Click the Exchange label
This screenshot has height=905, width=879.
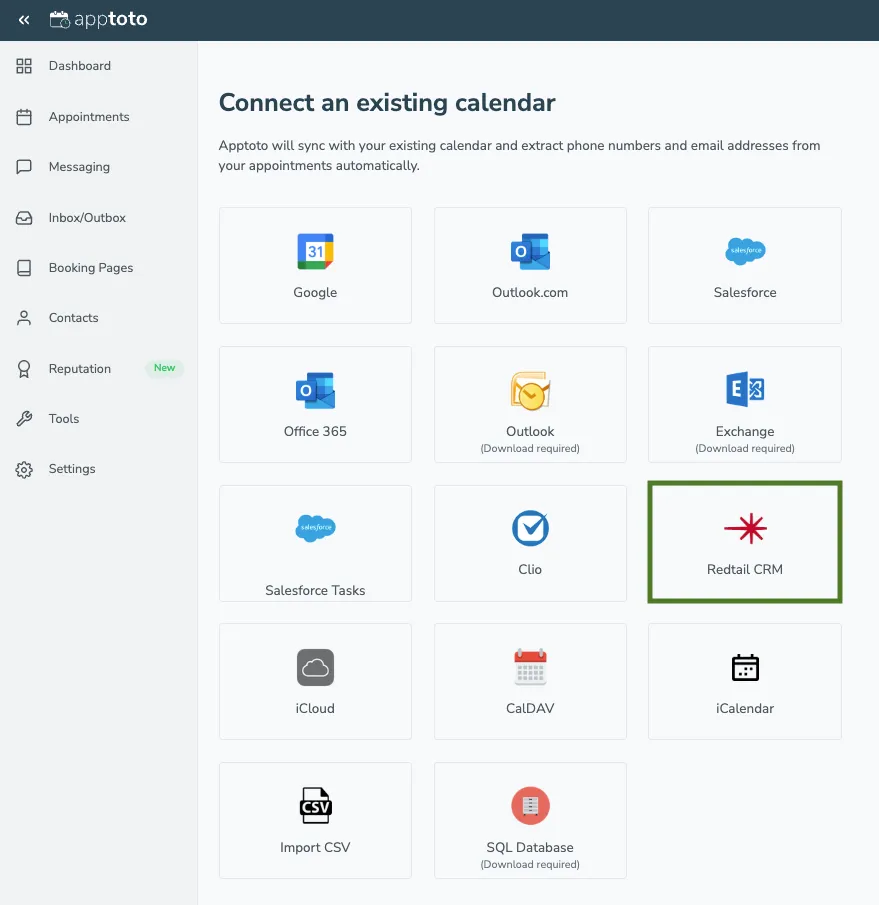(745, 432)
